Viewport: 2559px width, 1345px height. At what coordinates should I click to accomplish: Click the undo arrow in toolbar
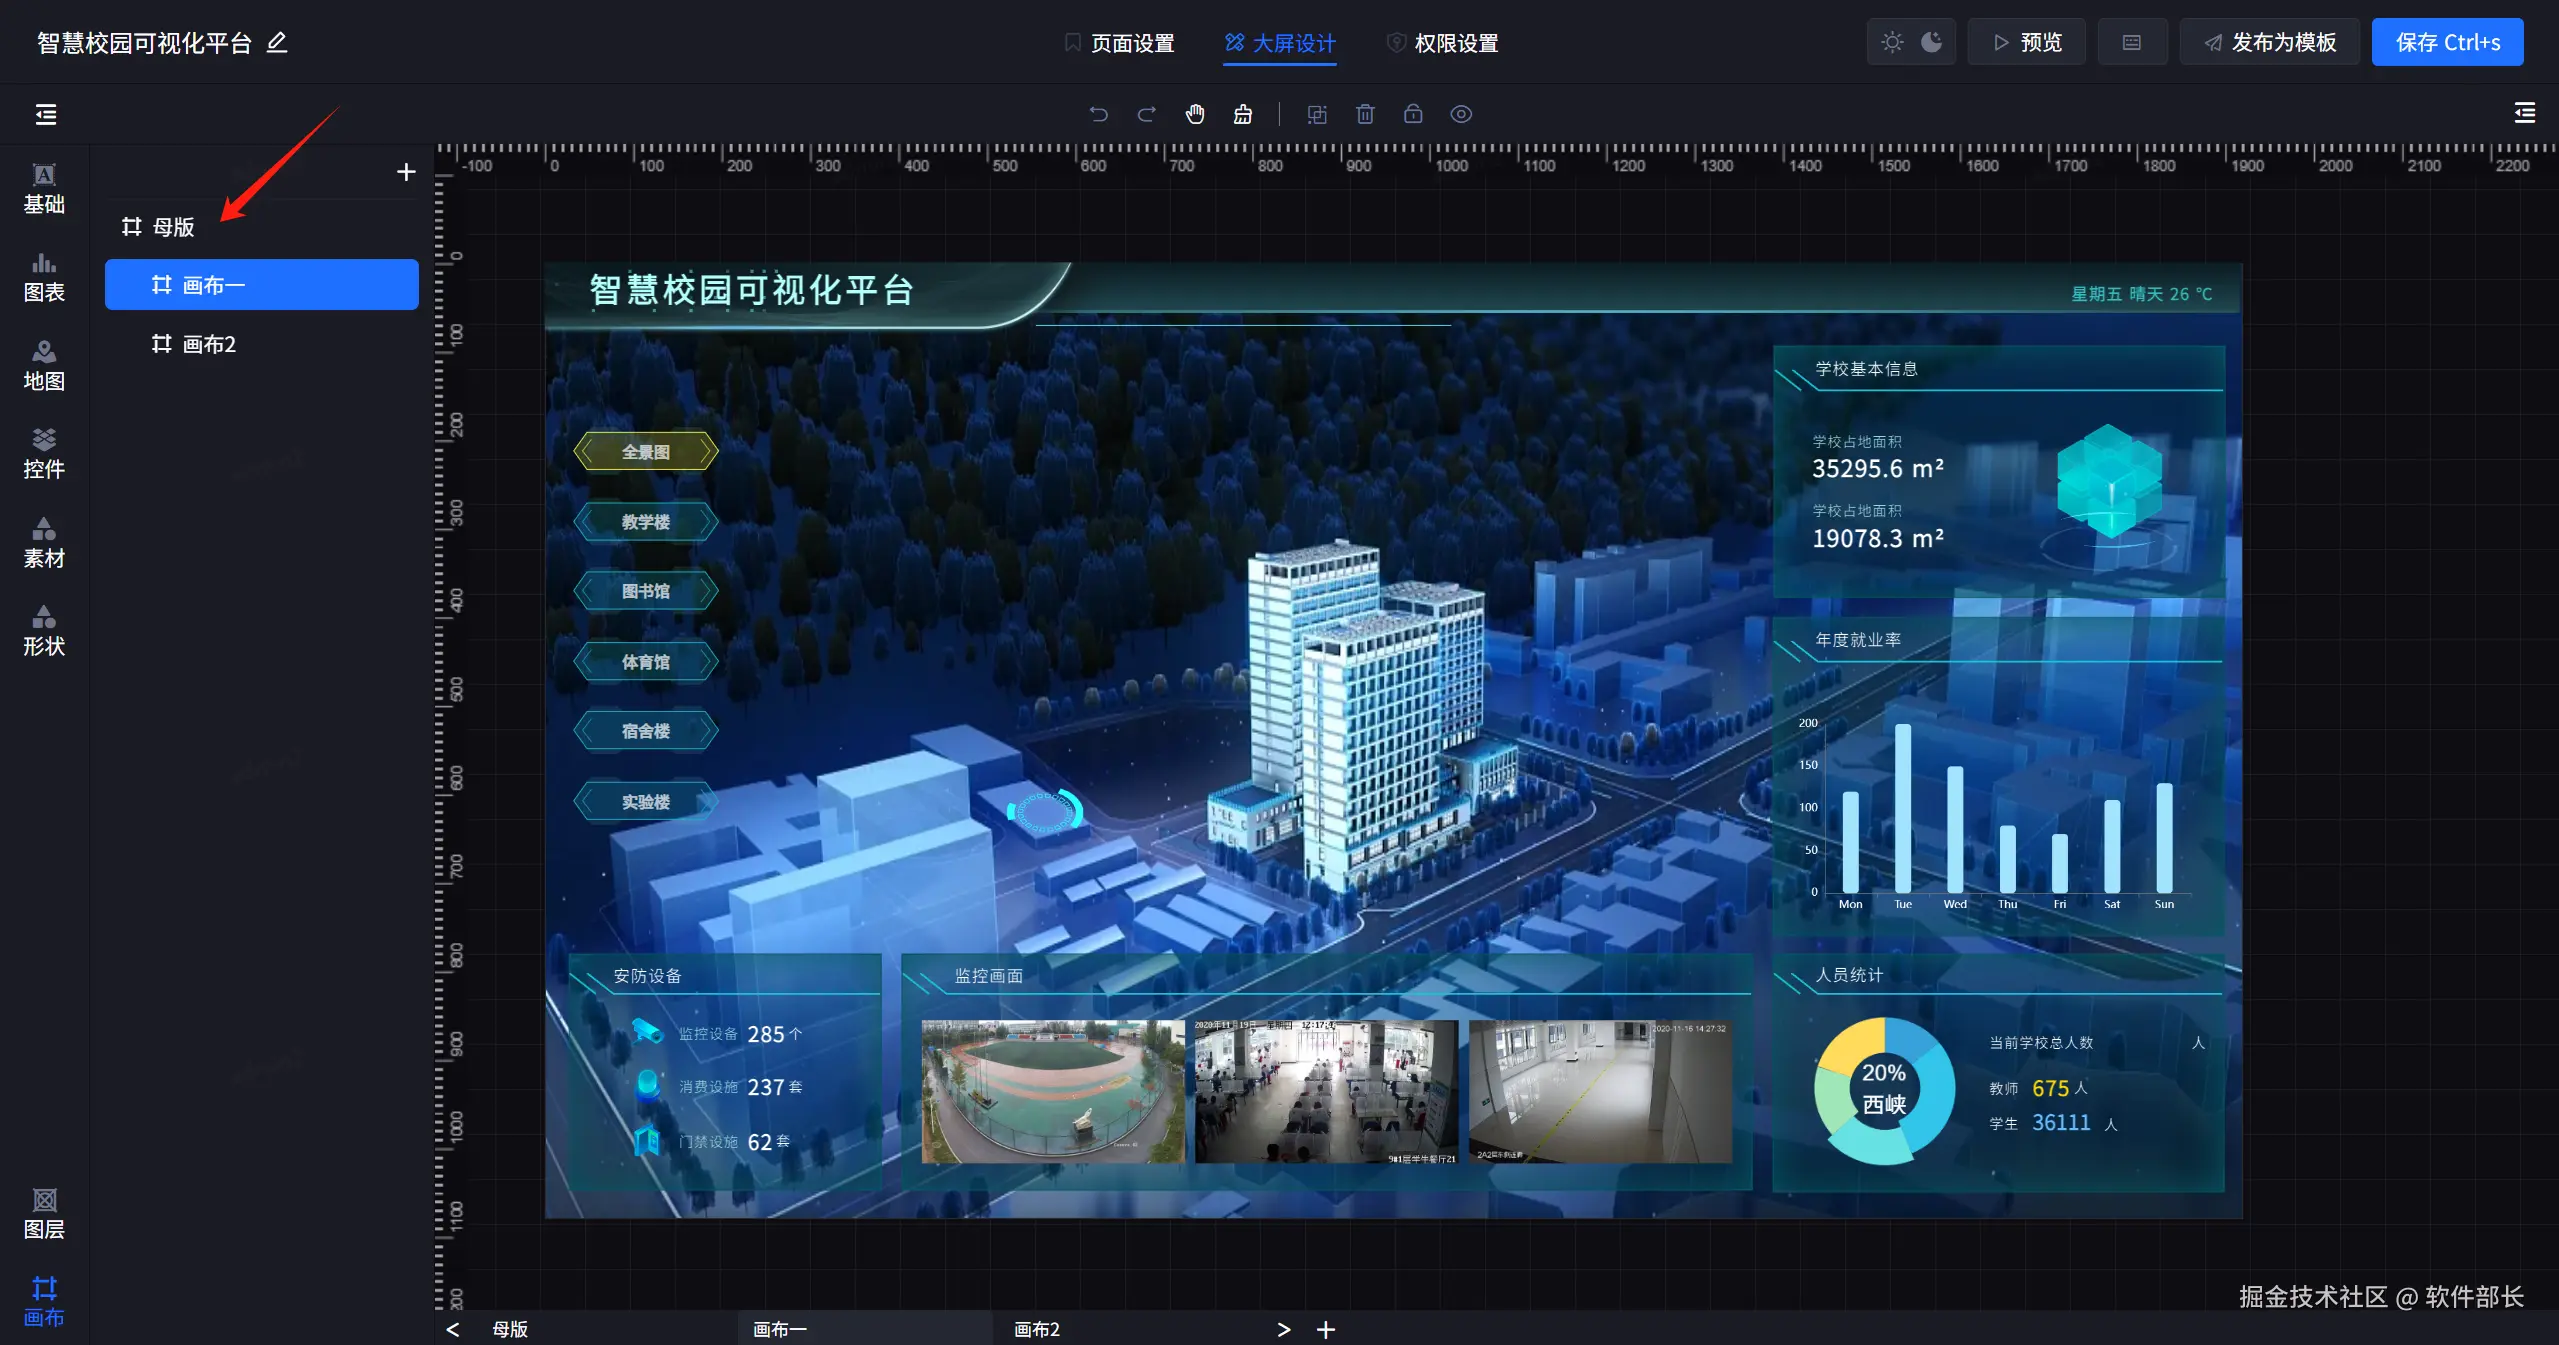pyautogui.click(x=1098, y=114)
